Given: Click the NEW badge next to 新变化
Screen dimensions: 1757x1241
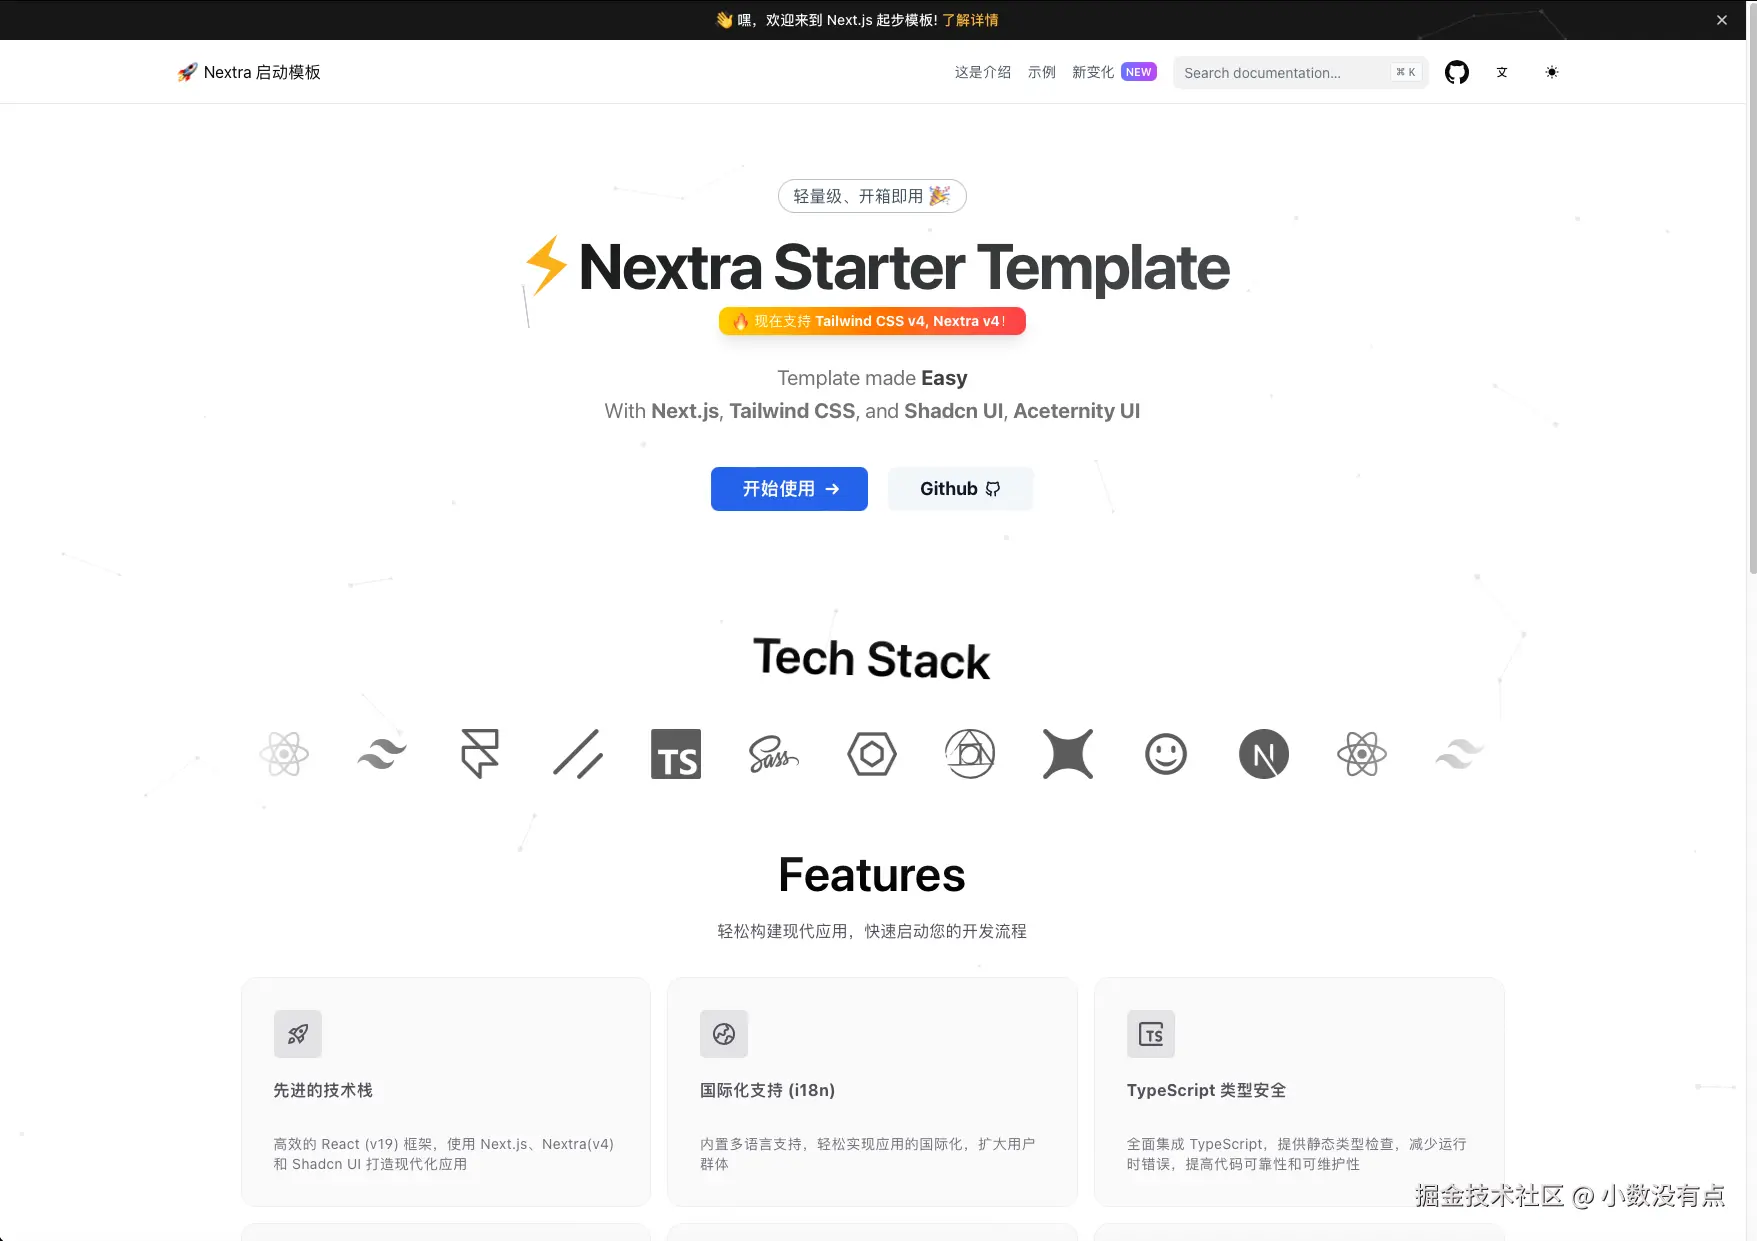Looking at the screenshot, I should (1139, 72).
